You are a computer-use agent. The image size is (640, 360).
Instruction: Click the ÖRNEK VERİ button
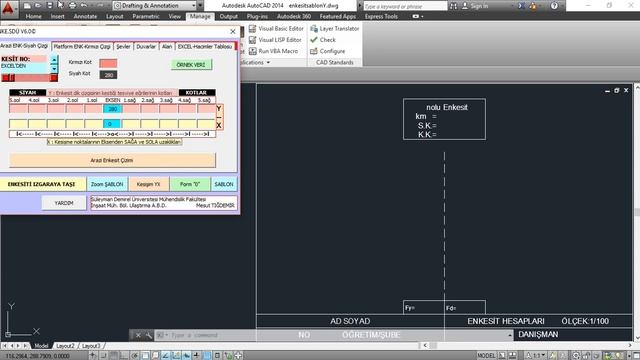(x=191, y=65)
